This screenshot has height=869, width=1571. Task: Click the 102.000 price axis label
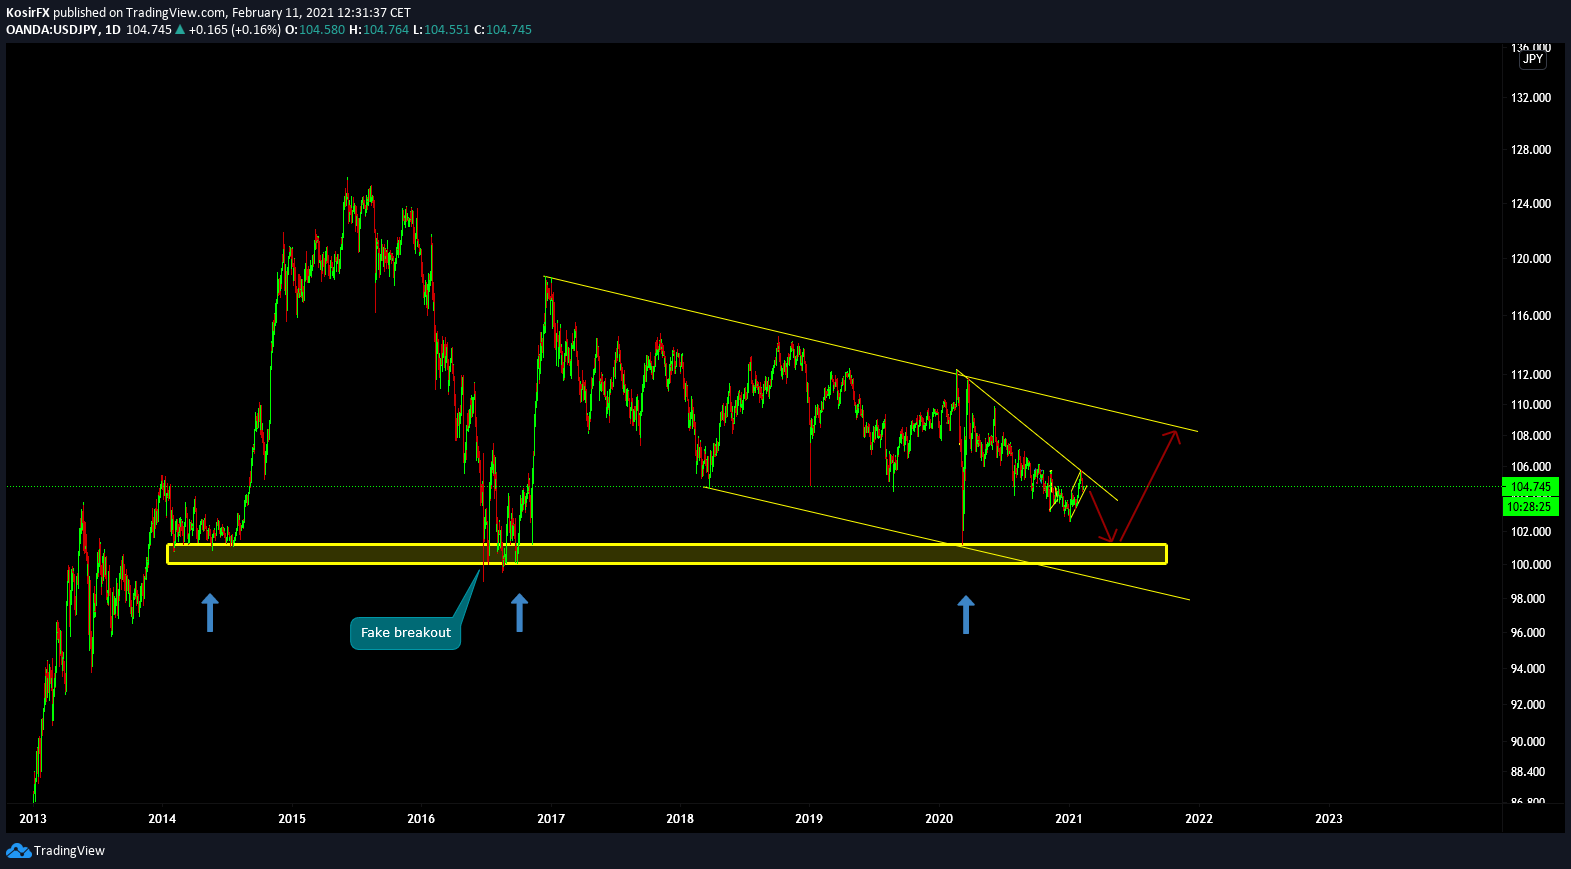coord(1531,532)
